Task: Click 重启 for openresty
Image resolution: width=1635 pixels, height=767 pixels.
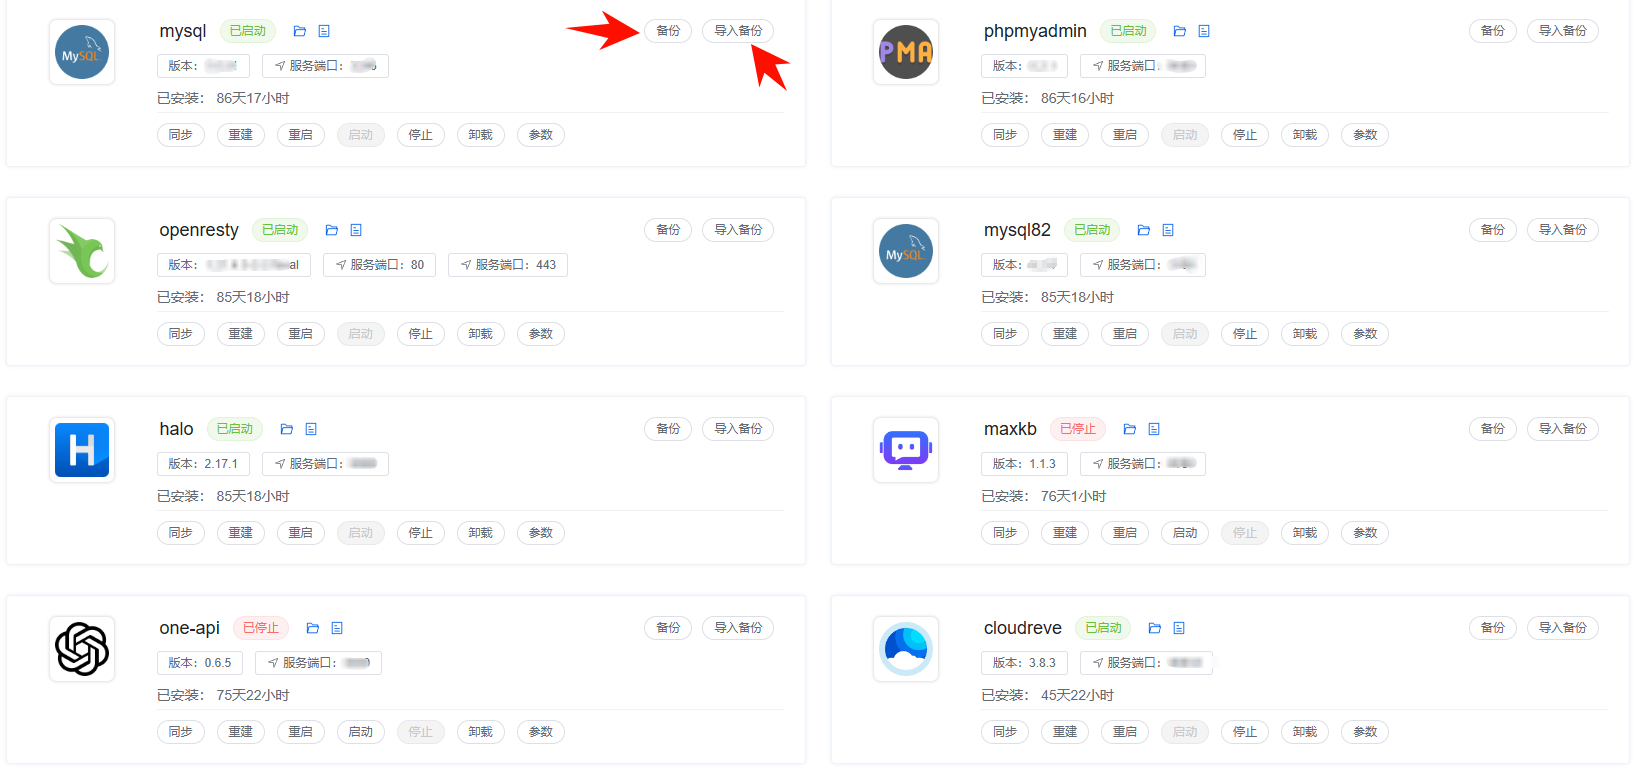Action: coord(301,334)
